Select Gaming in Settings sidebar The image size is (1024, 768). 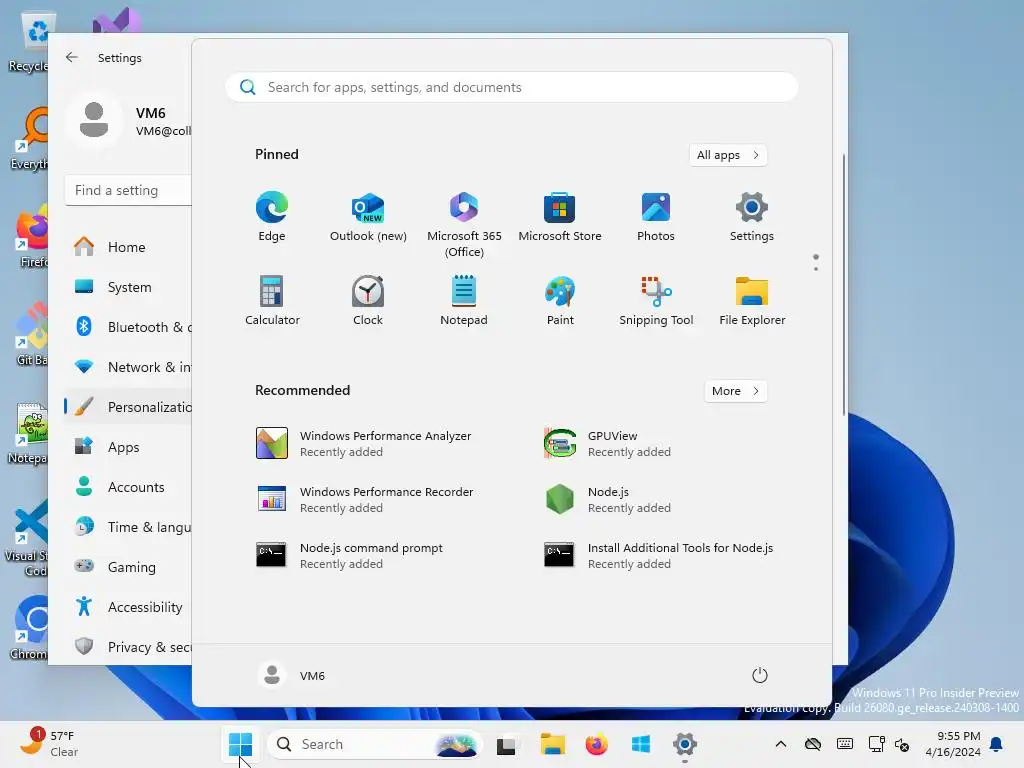pyautogui.click(x=128, y=567)
